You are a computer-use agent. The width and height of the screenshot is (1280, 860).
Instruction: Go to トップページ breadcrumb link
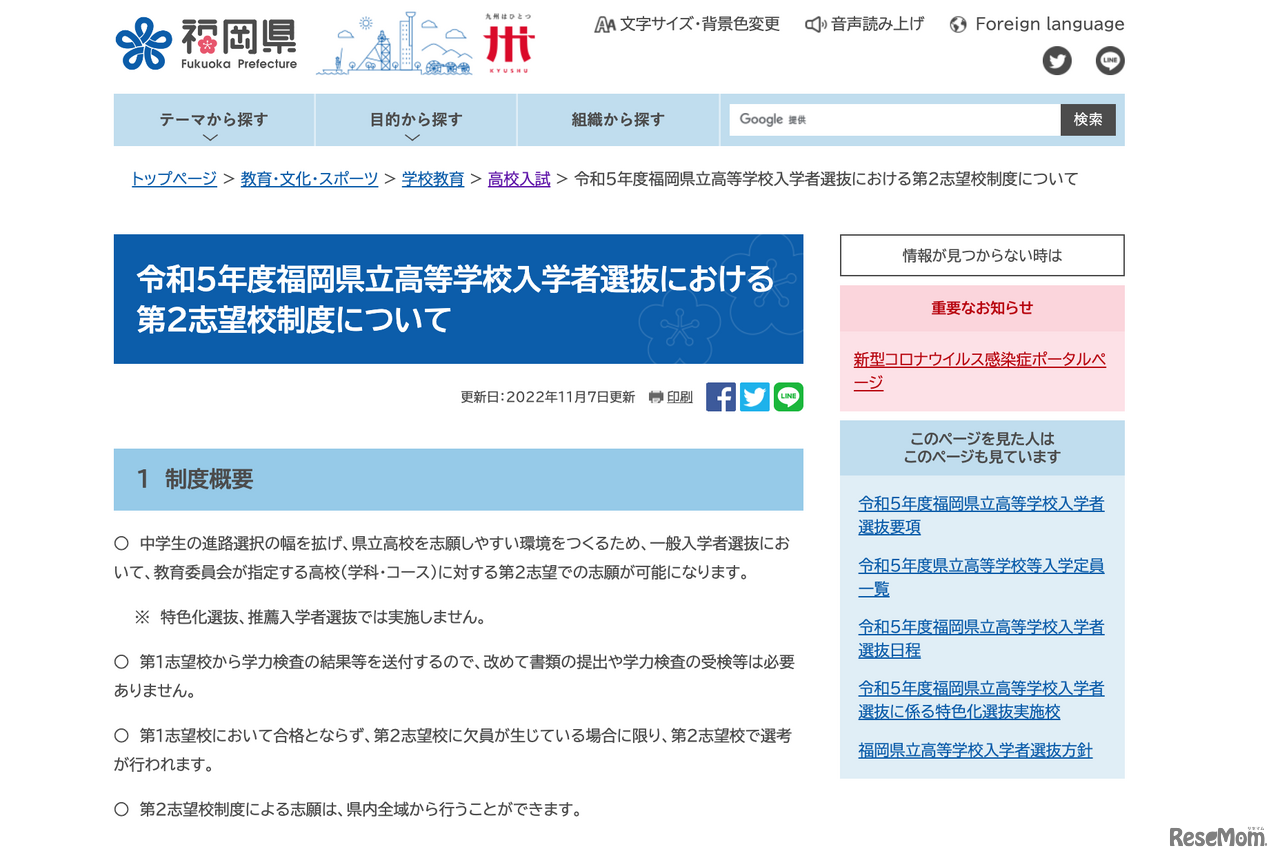pos(174,179)
